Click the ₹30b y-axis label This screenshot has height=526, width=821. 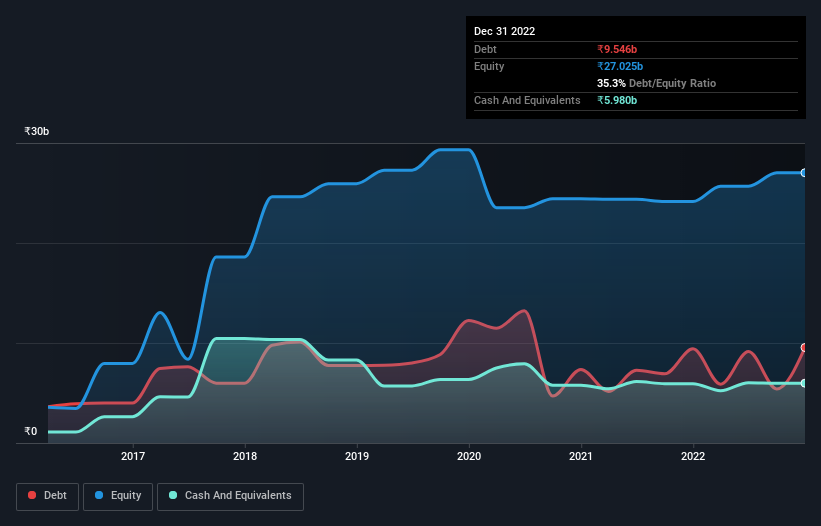click(37, 131)
